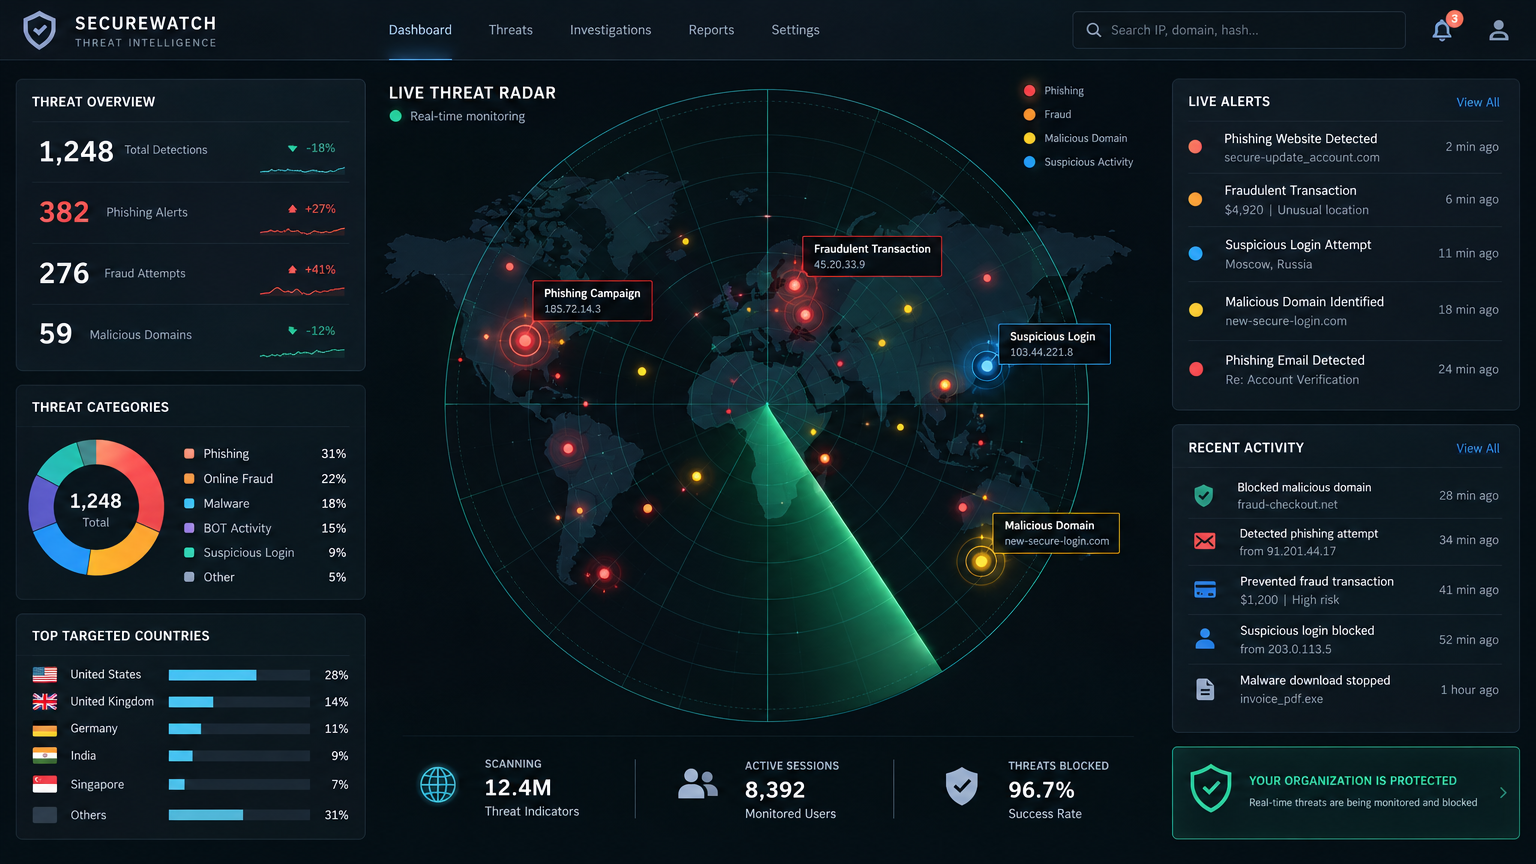Screen dimensions: 1536x864
Task: Switch to the Dashboard tab
Action: [x=420, y=30]
